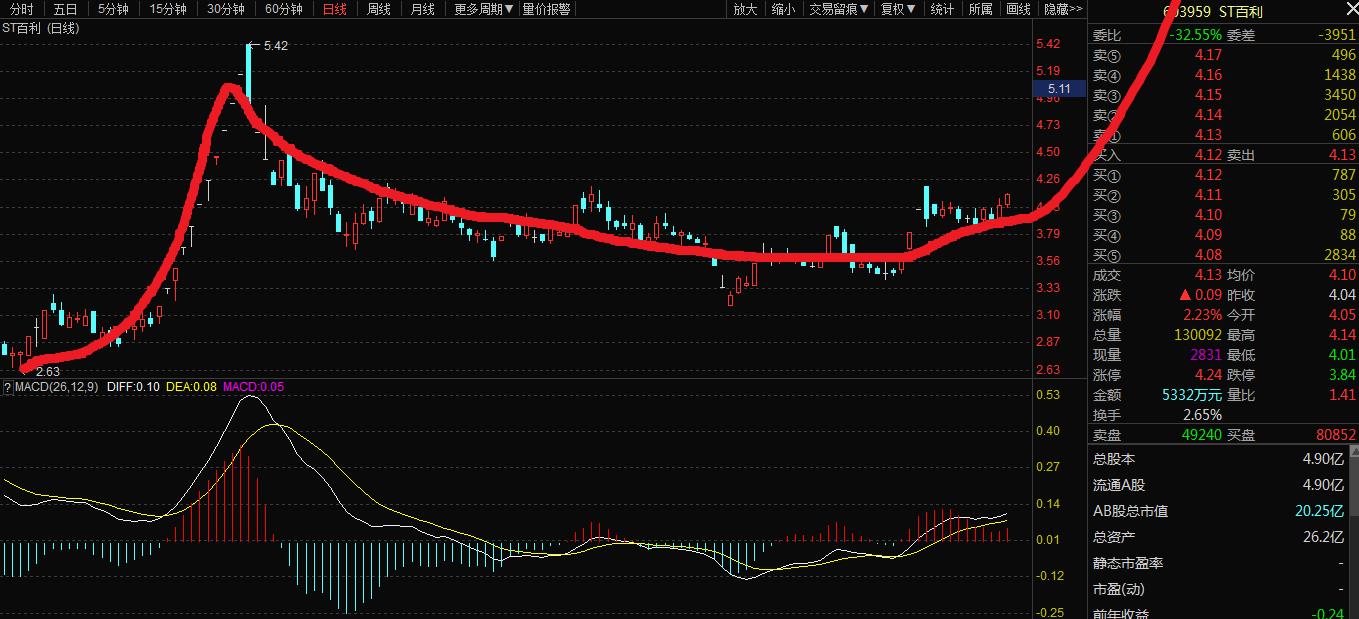Screen dimensions: 1359x619
Task: Click the 最高 value 4.14
Action: click(x=1342, y=335)
